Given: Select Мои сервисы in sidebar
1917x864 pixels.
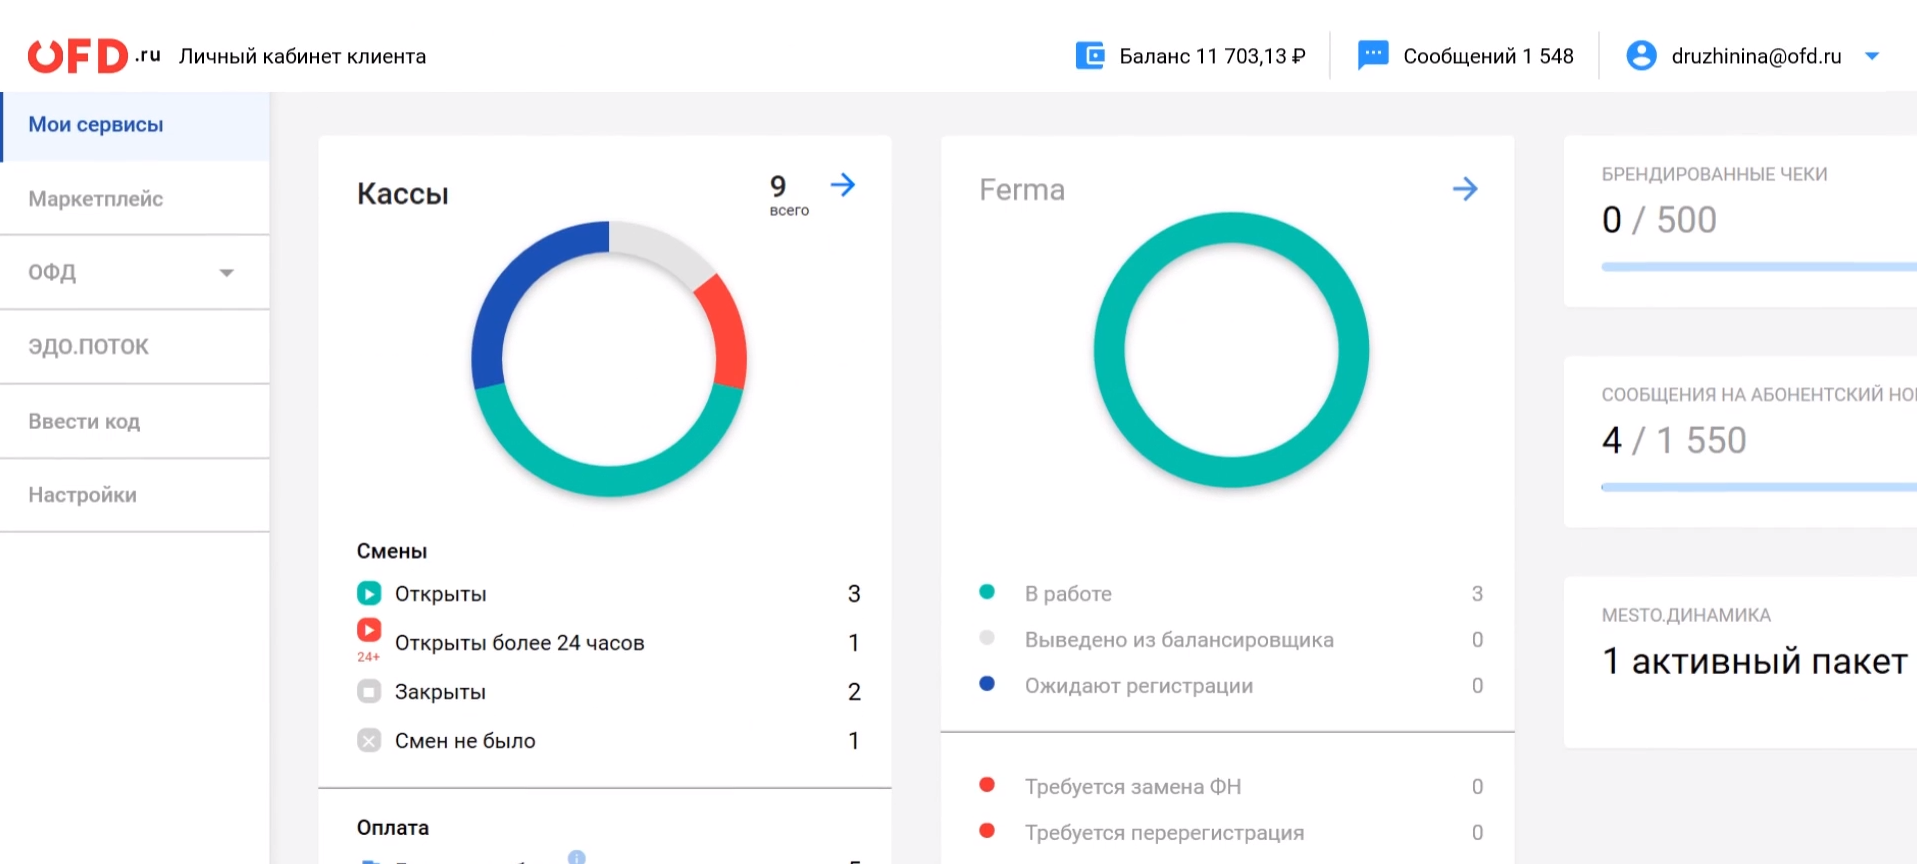Looking at the screenshot, I should click(x=135, y=126).
